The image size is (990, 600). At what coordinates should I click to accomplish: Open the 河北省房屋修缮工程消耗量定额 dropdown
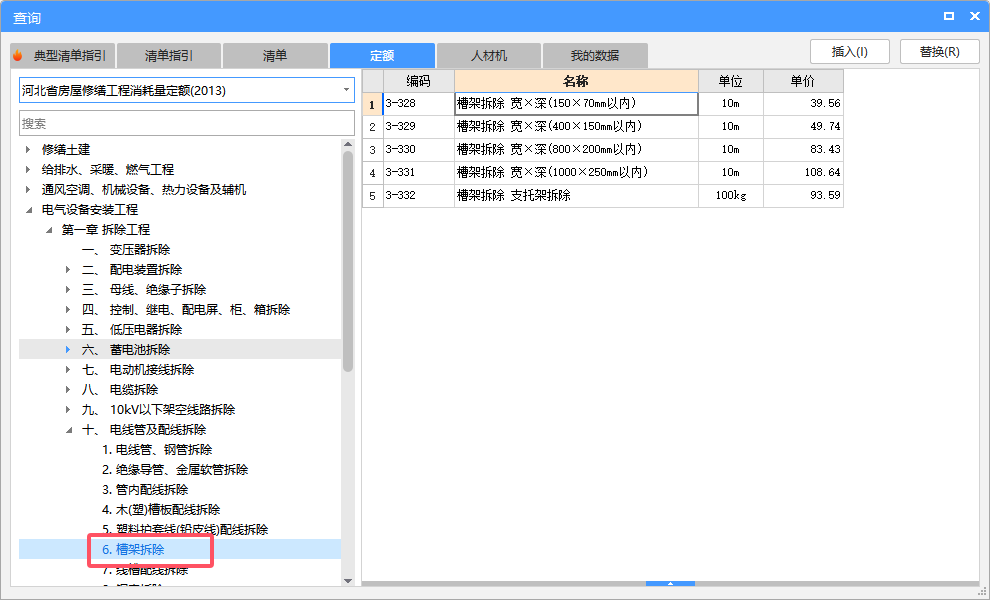[x=346, y=90]
